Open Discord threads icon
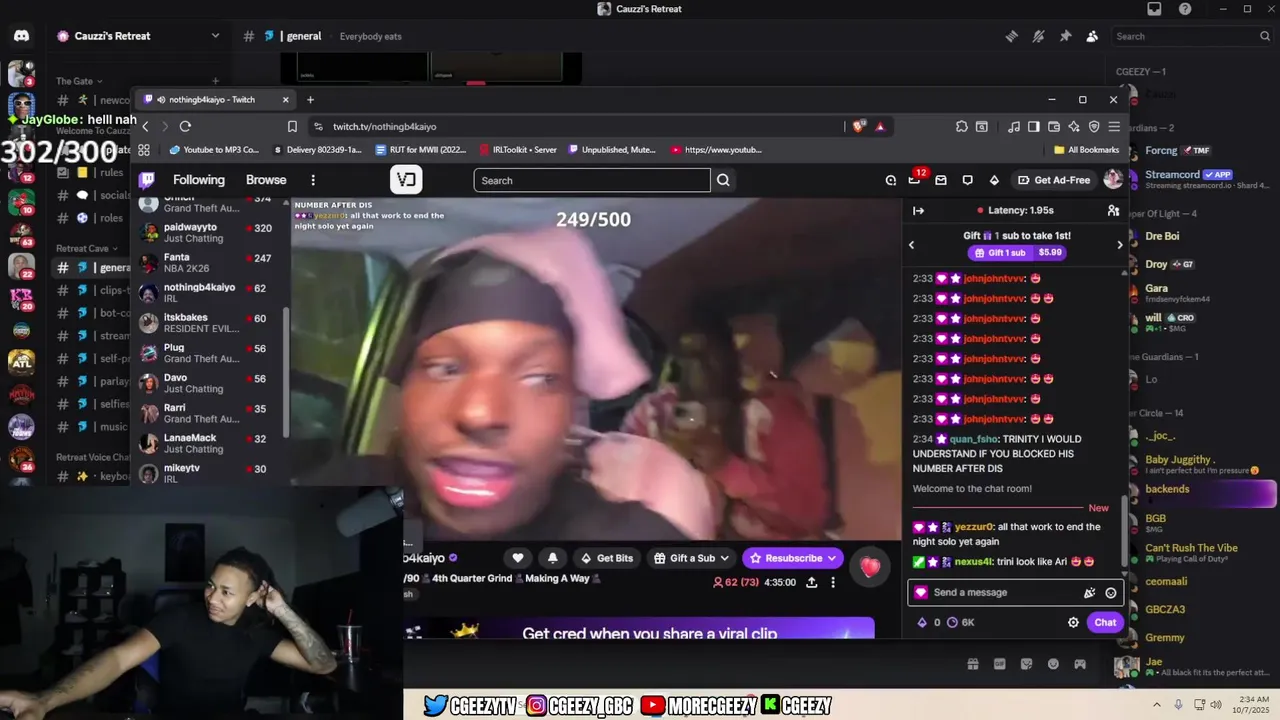This screenshot has width=1280, height=720. point(1011,36)
